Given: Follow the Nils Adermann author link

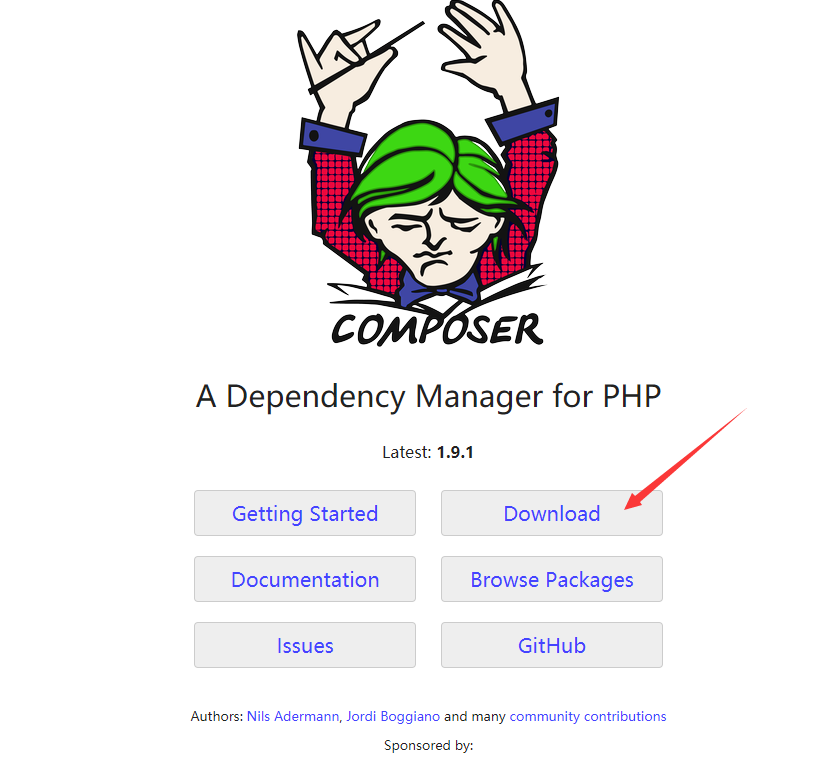Looking at the screenshot, I should tap(293, 716).
